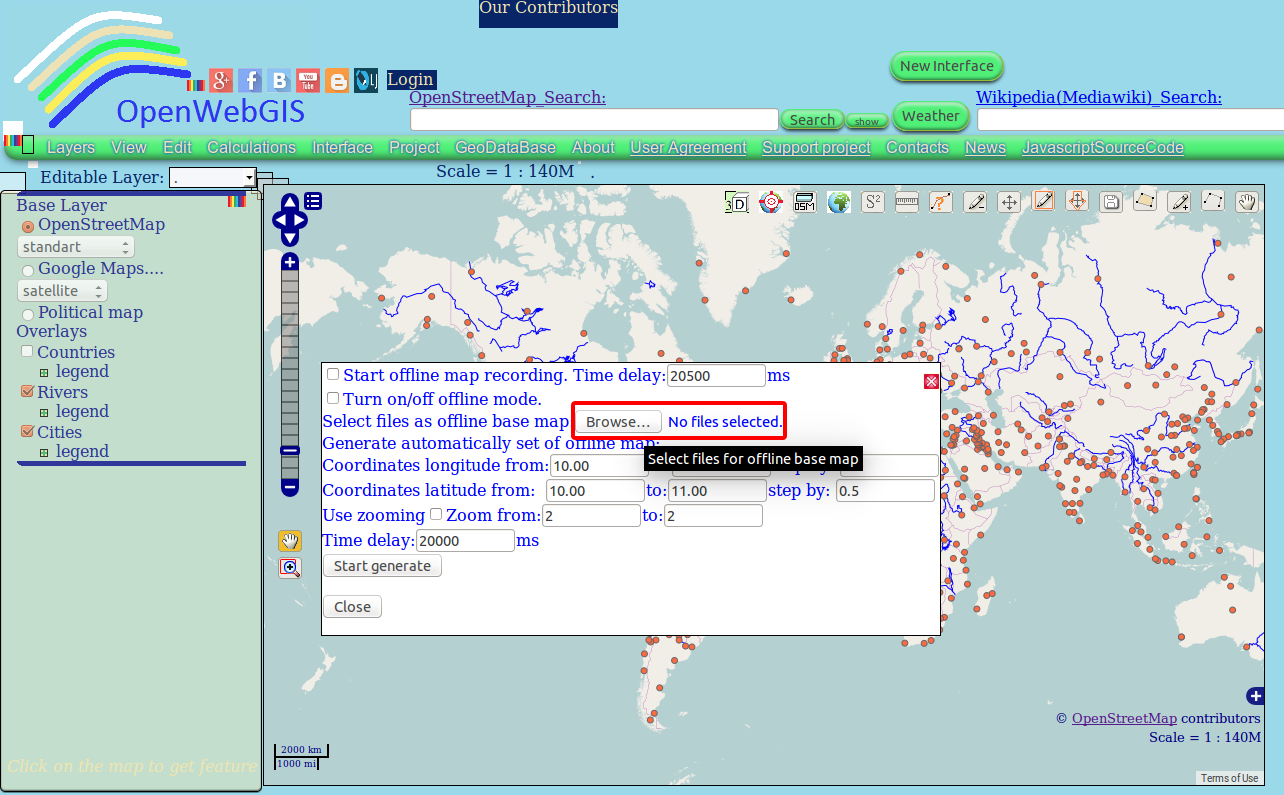Open the YouTube channel icon
The height and width of the screenshot is (795, 1284).
[308, 81]
